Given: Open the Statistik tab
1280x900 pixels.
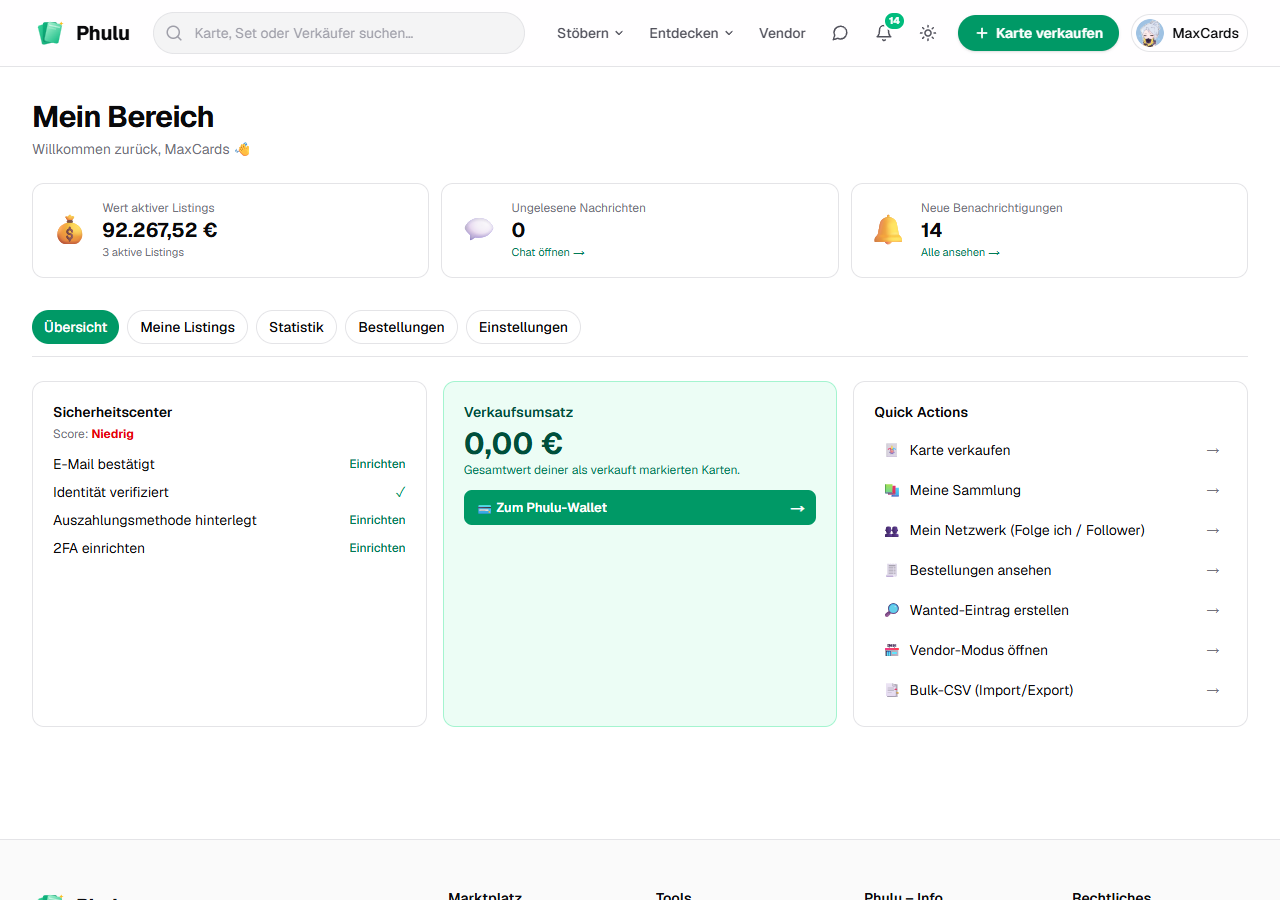Looking at the screenshot, I should click(296, 327).
